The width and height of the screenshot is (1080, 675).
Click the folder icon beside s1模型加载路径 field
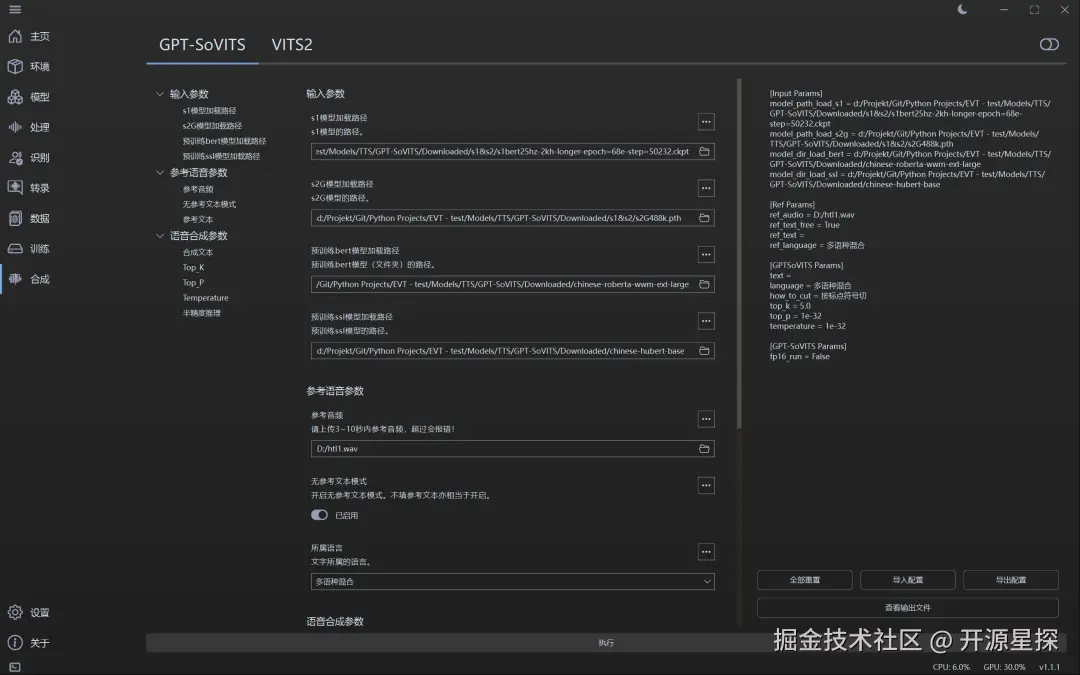pos(706,152)
